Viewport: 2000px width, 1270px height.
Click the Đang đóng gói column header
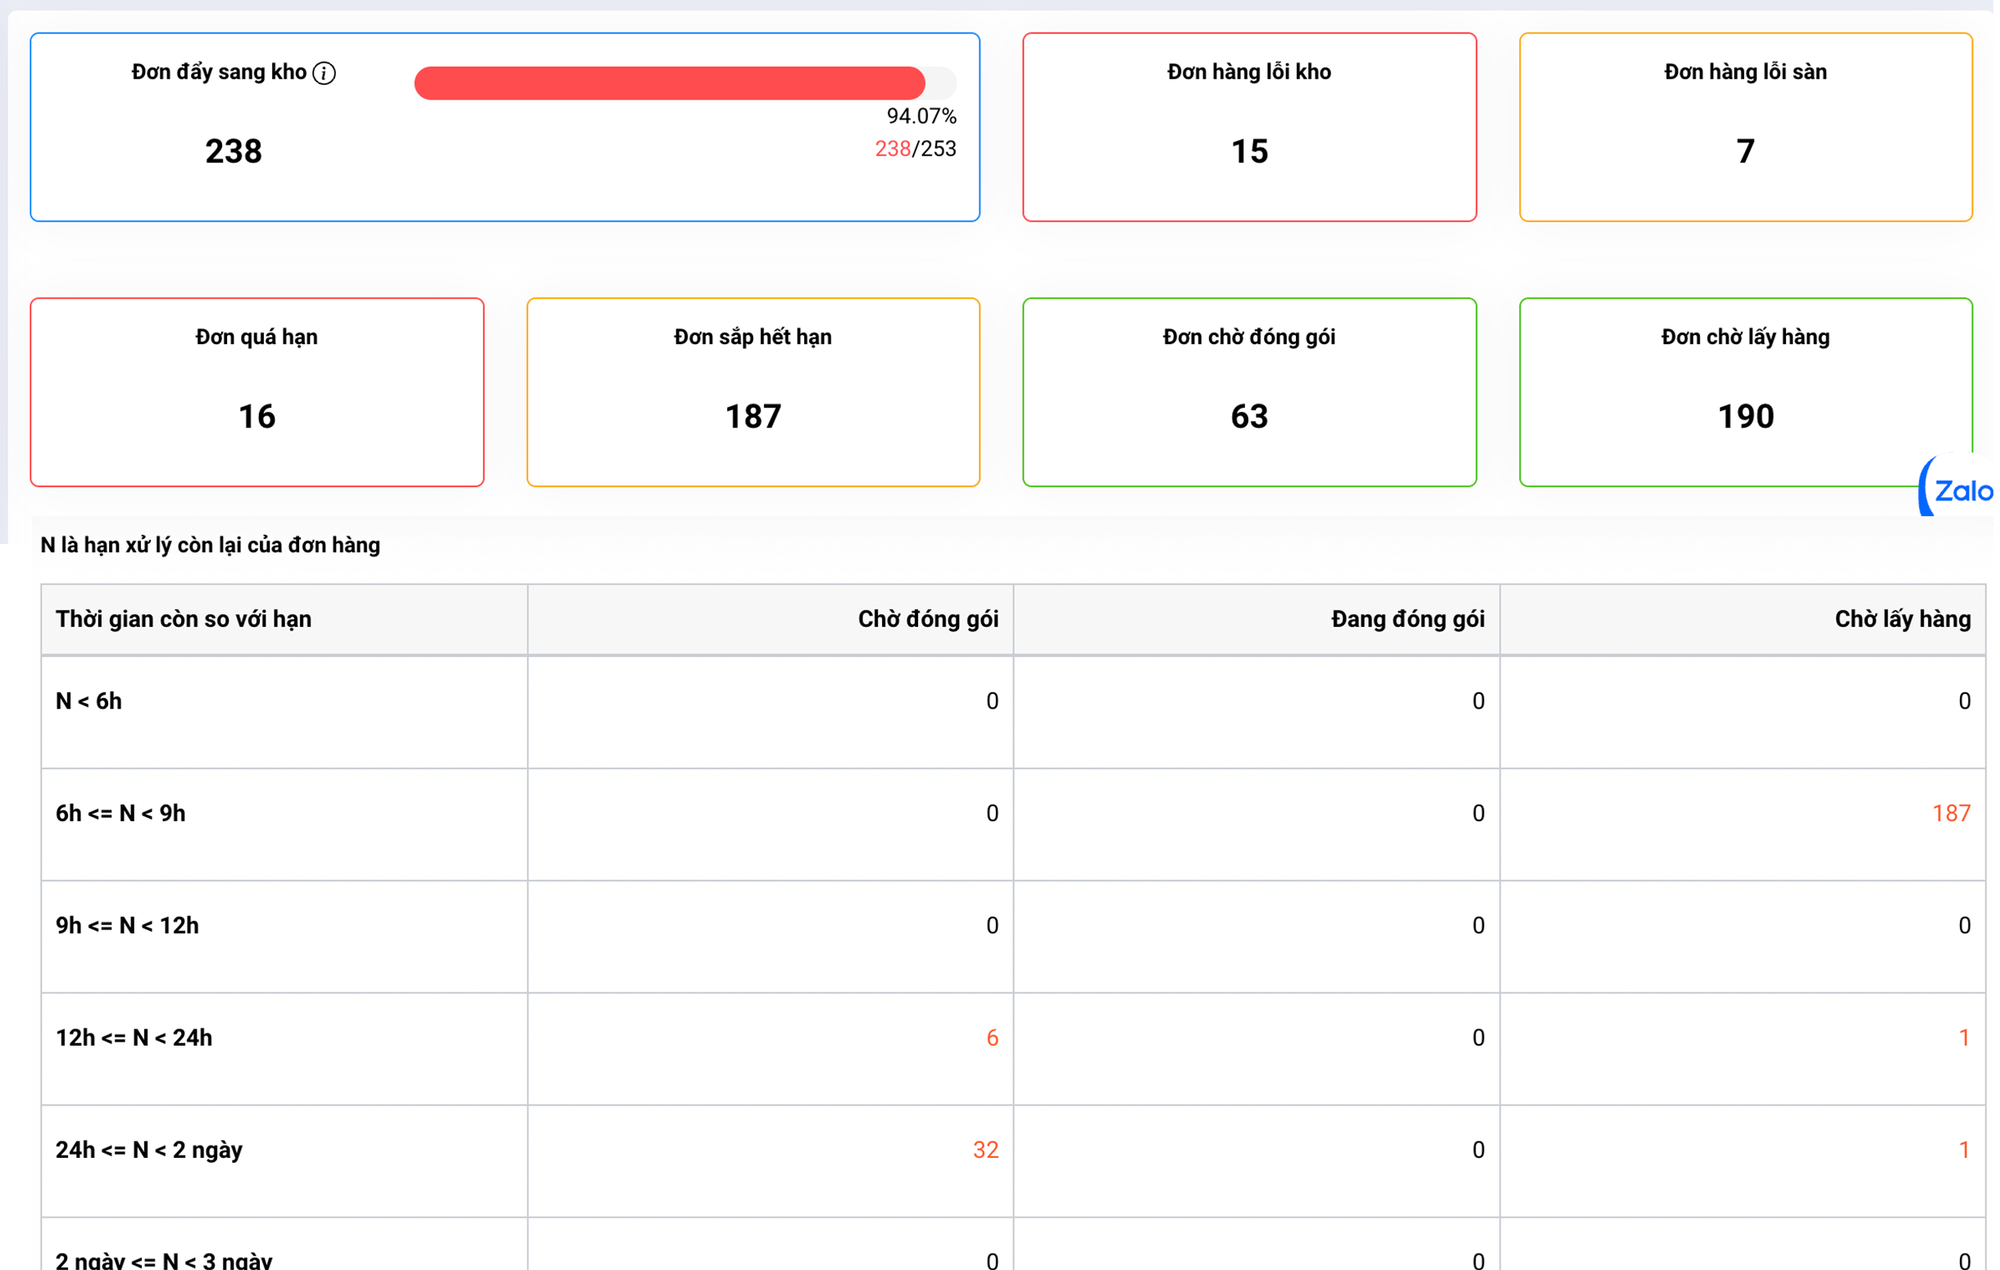pyautogui.click(x=1407, y=619)
